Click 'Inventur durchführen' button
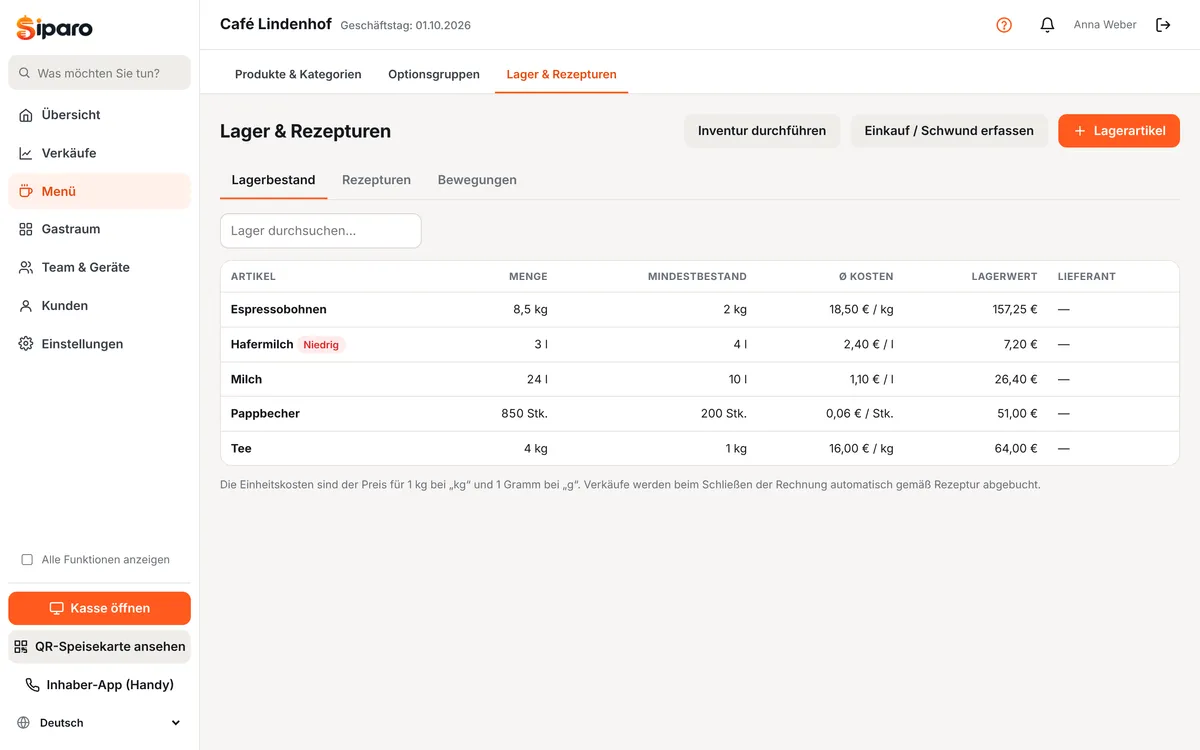Image resolution: width=1200 pixels, height=750 pixels. click(762, 131)
